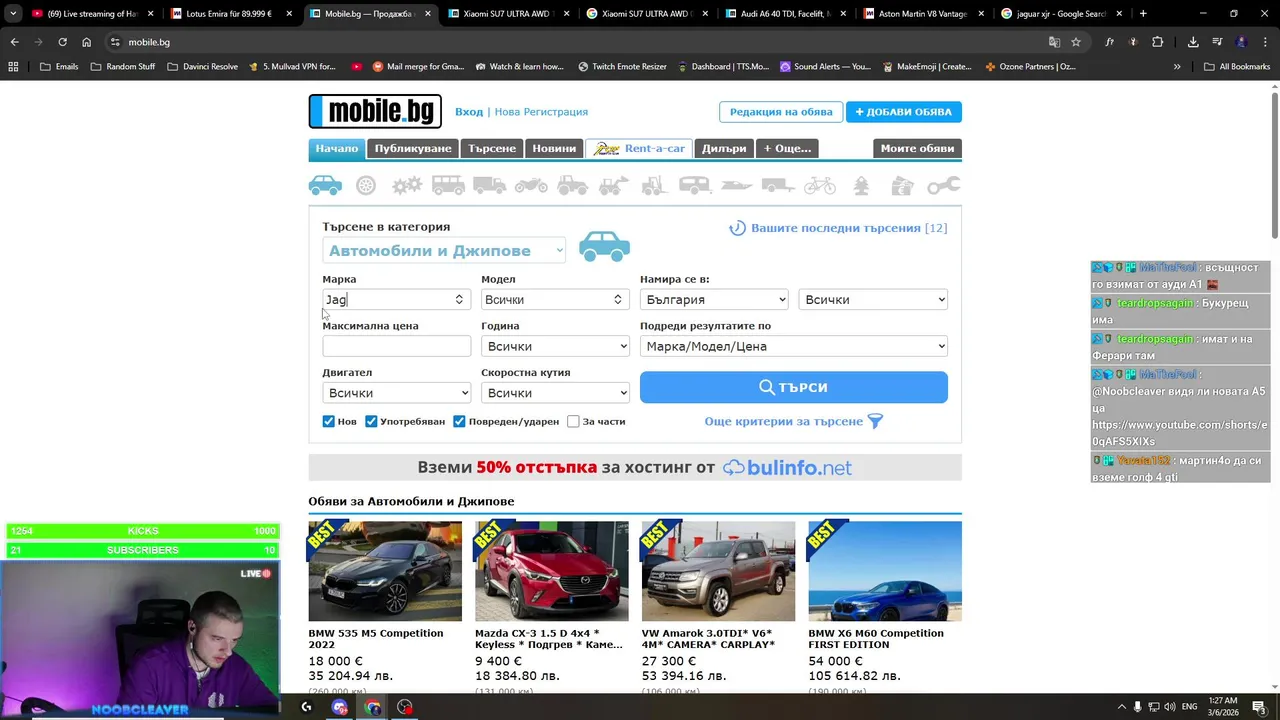Uncheck the Повреден/ударен checkbox
Image resolution: width=1280 pixels, height=720 pixels.
[x=459, y=421]
